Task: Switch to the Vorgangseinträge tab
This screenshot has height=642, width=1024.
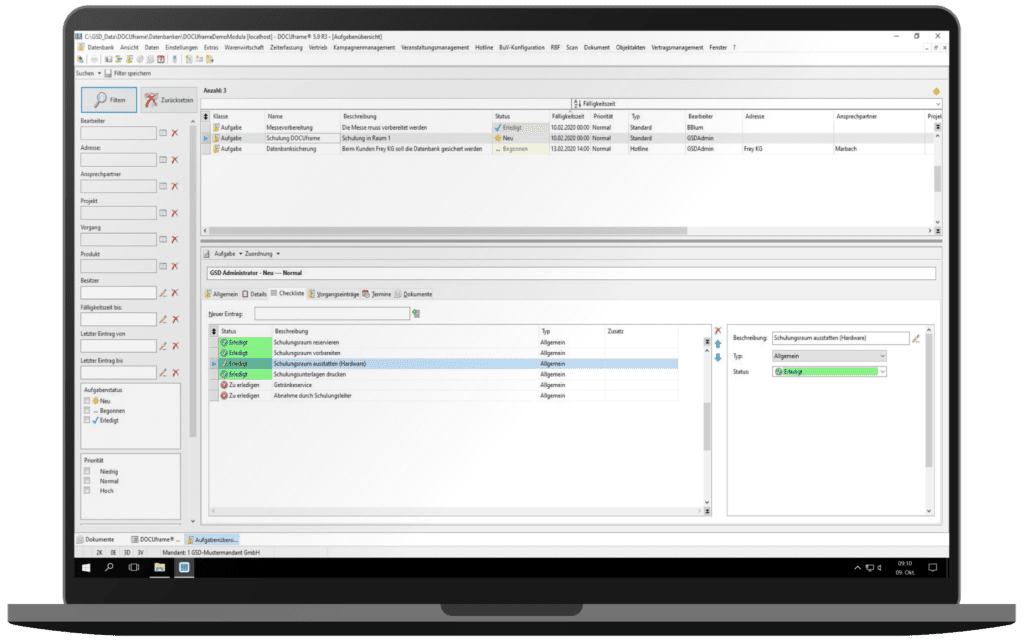Action: tap(334, 295)
